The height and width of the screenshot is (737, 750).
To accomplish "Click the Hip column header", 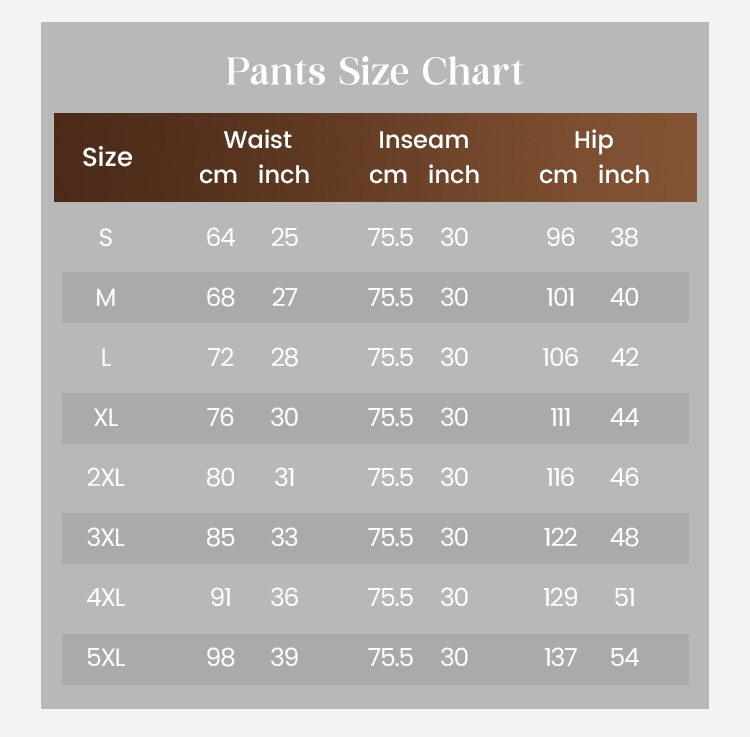I will 593,140.
